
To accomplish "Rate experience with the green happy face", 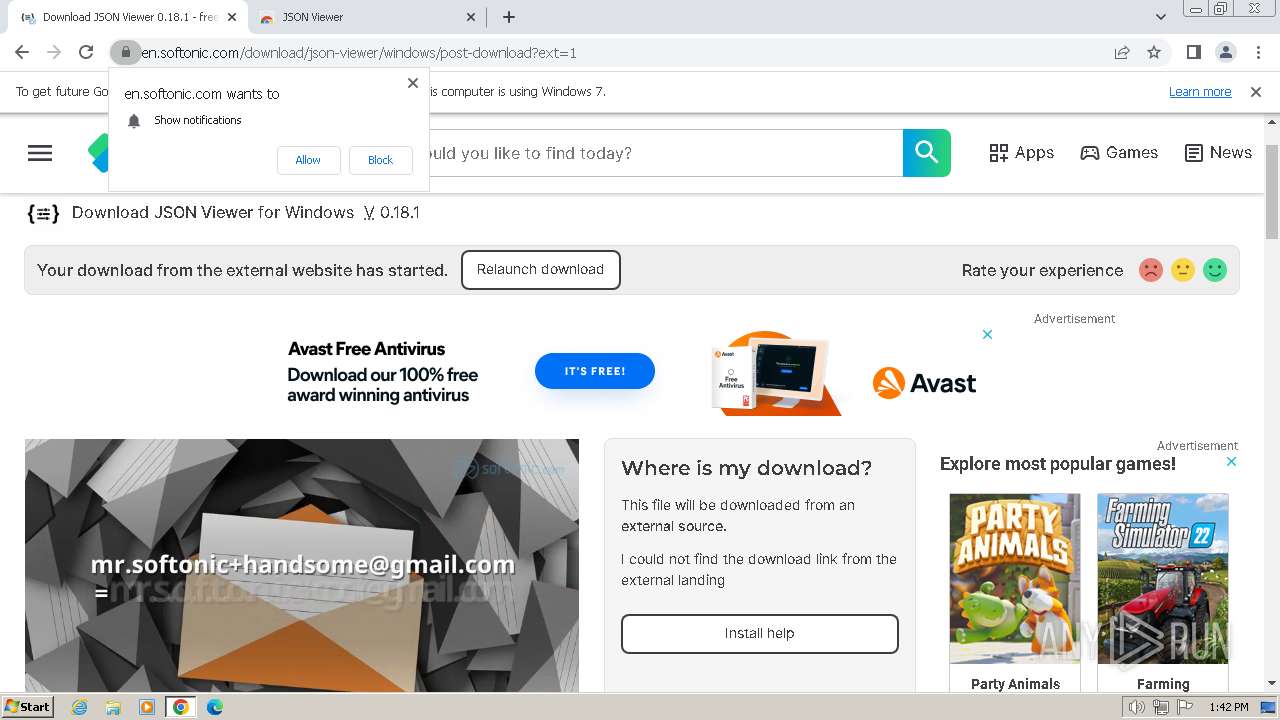I will pos(1215,270).
